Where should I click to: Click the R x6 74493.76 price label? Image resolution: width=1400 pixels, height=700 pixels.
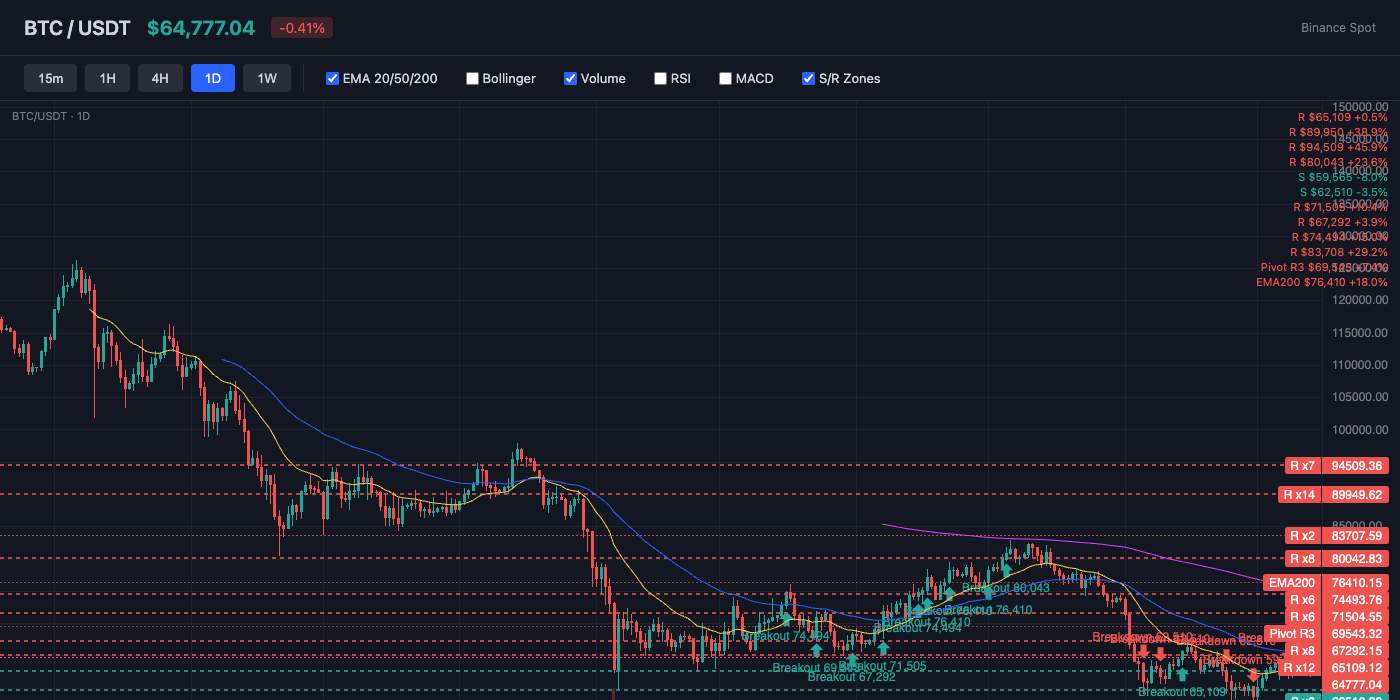[x=1335, y=599]
